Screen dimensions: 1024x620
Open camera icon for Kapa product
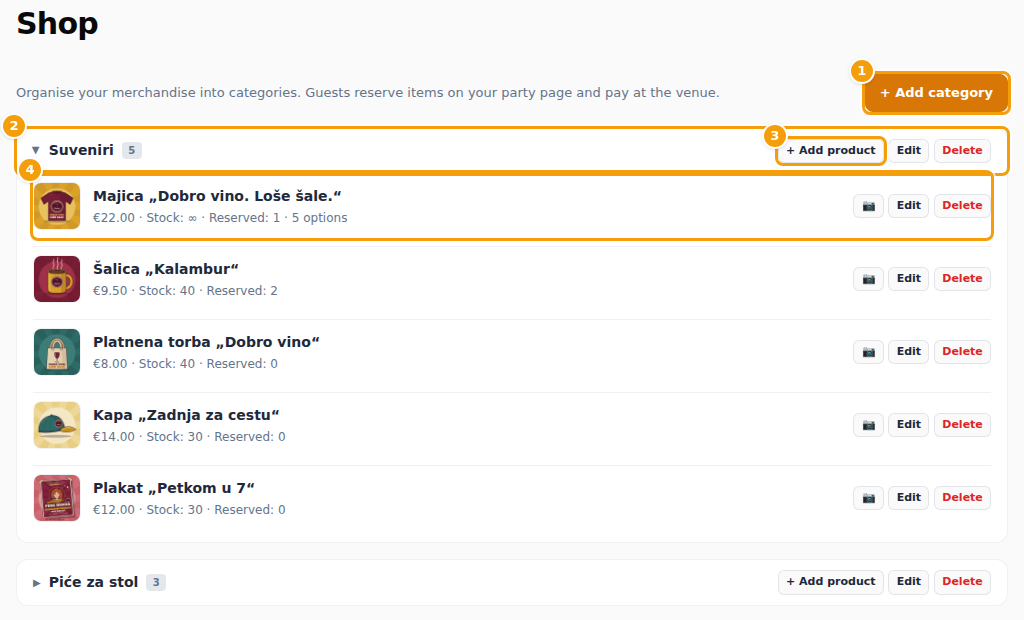[868, 425]
